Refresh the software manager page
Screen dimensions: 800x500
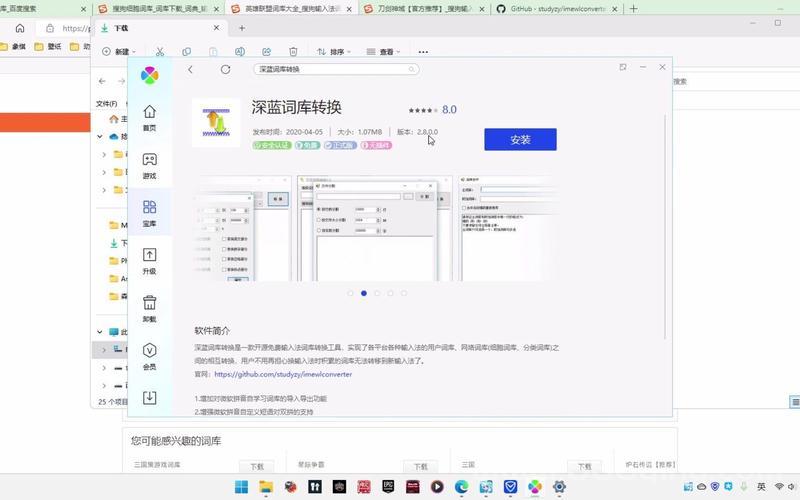[x=226, y=69]
